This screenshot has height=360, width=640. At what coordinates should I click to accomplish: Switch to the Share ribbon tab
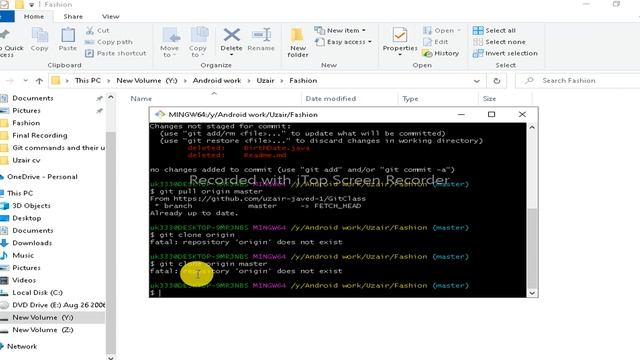73,16
